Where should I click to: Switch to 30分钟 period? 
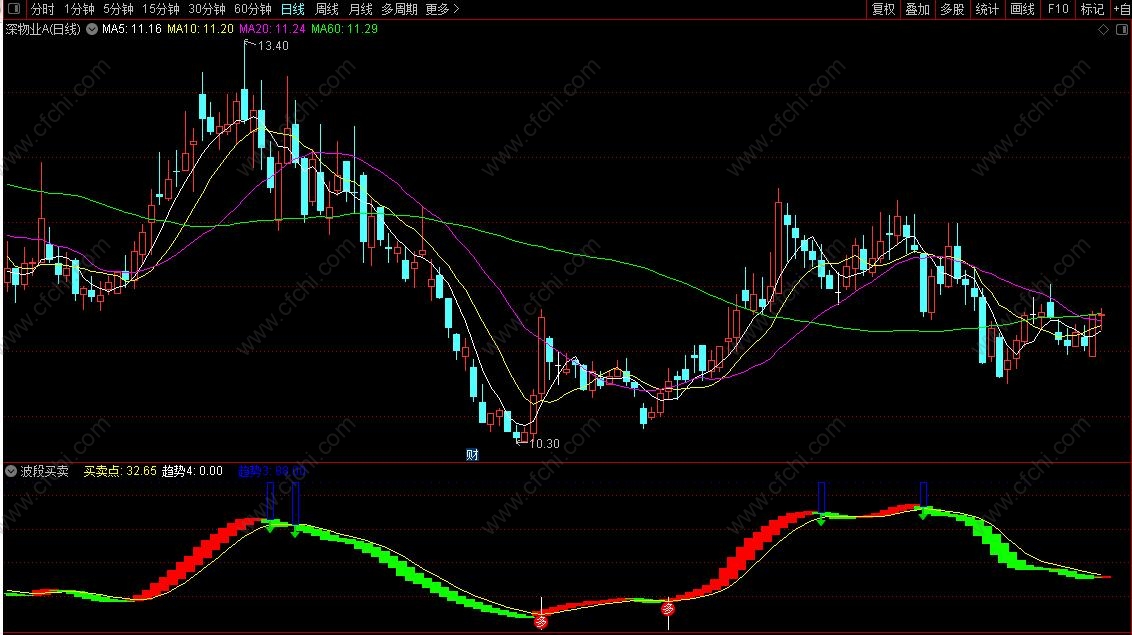(206, 9)
